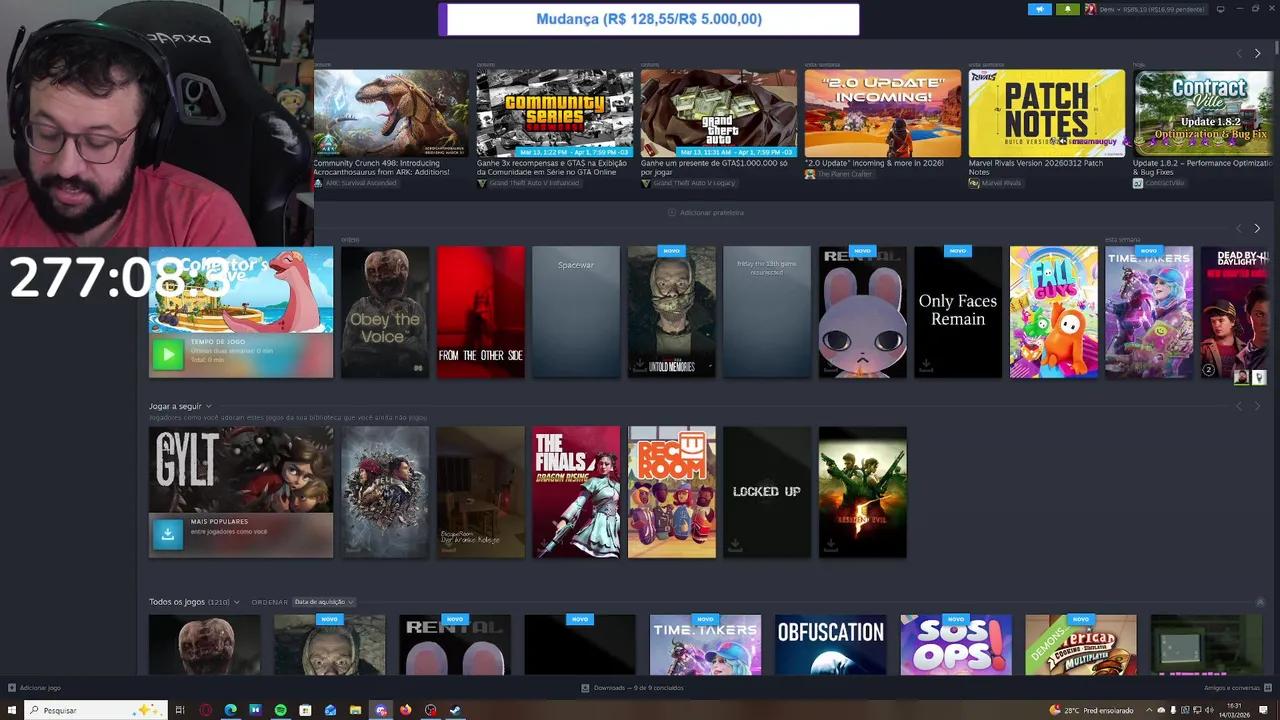Image resolution: width=1280 pixels, height=720 pixels.
Task: Open Downloads status in bottom bar
Action: (x=633, y=688)
